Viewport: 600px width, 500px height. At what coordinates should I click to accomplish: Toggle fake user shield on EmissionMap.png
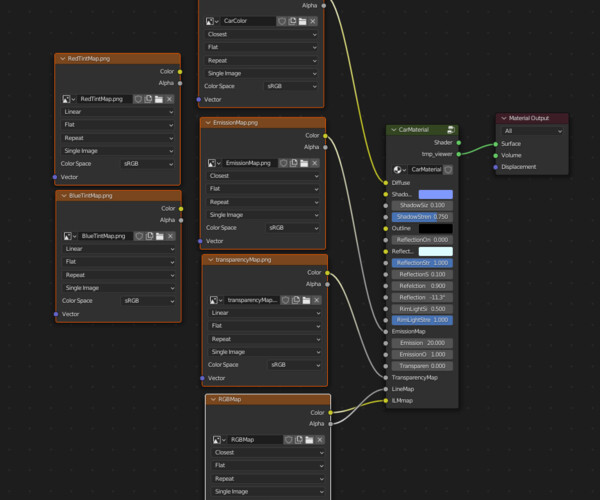coord(284,163)
